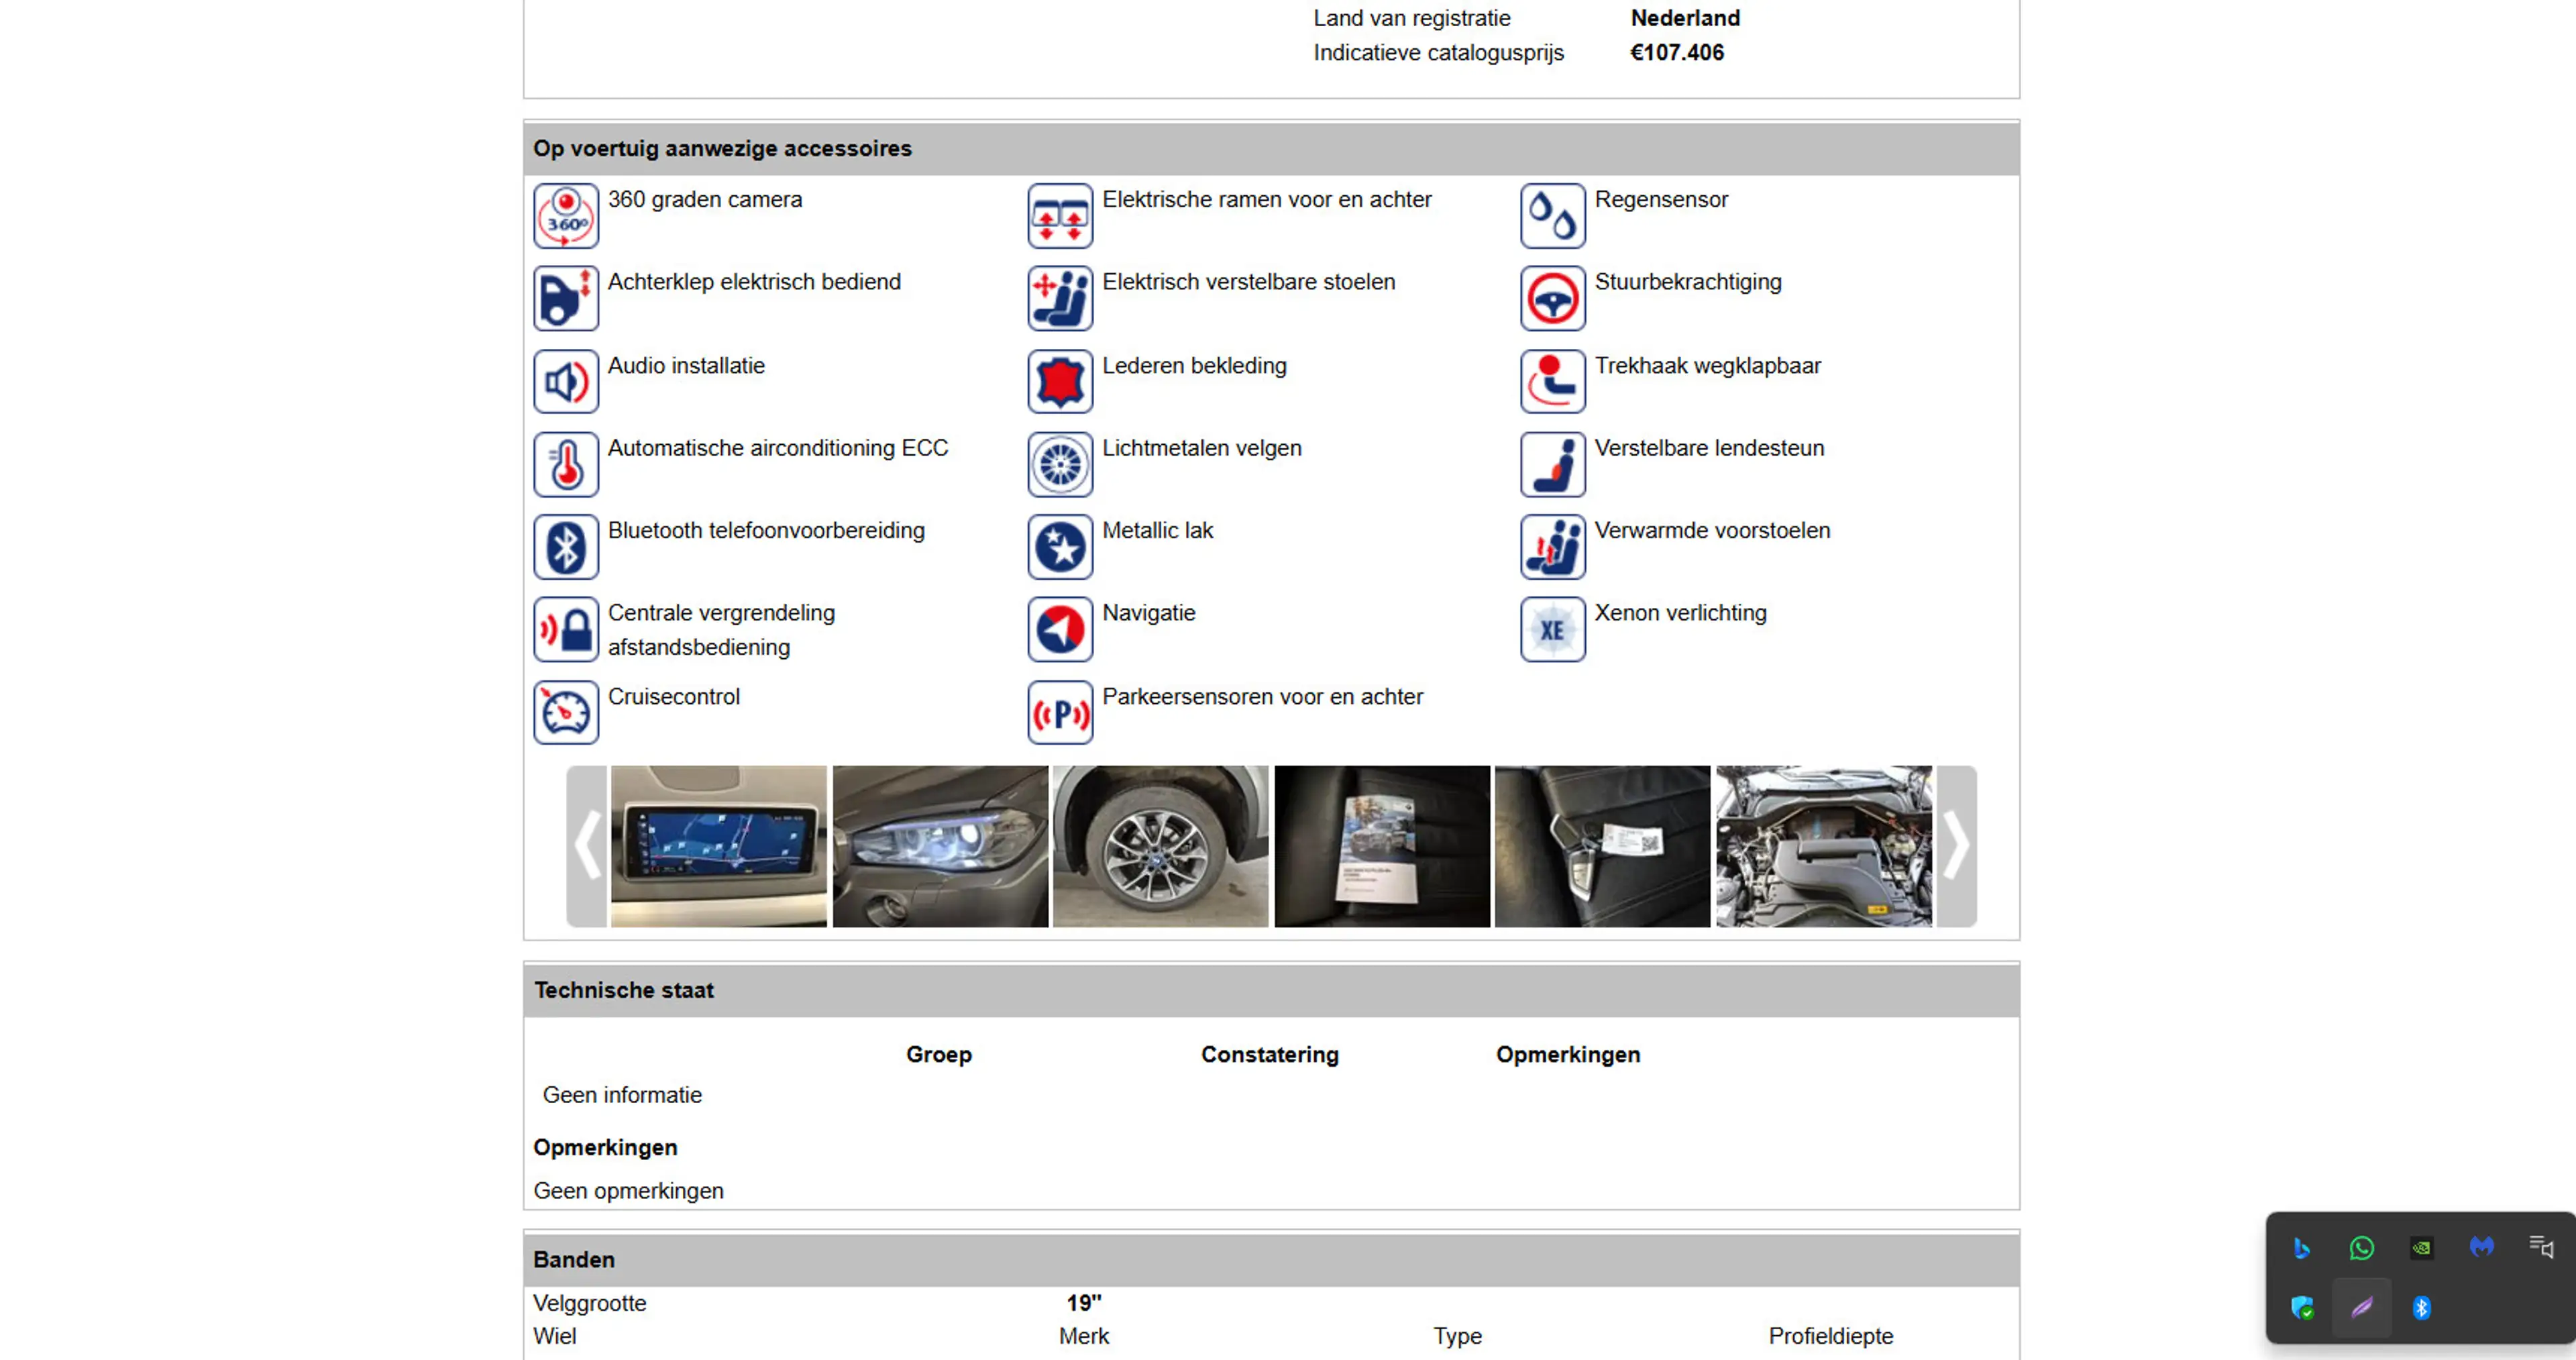Select the Audio installatie speaker icon
Image resolution: width=2576 pixels, height=1360 pixels.
566,381
